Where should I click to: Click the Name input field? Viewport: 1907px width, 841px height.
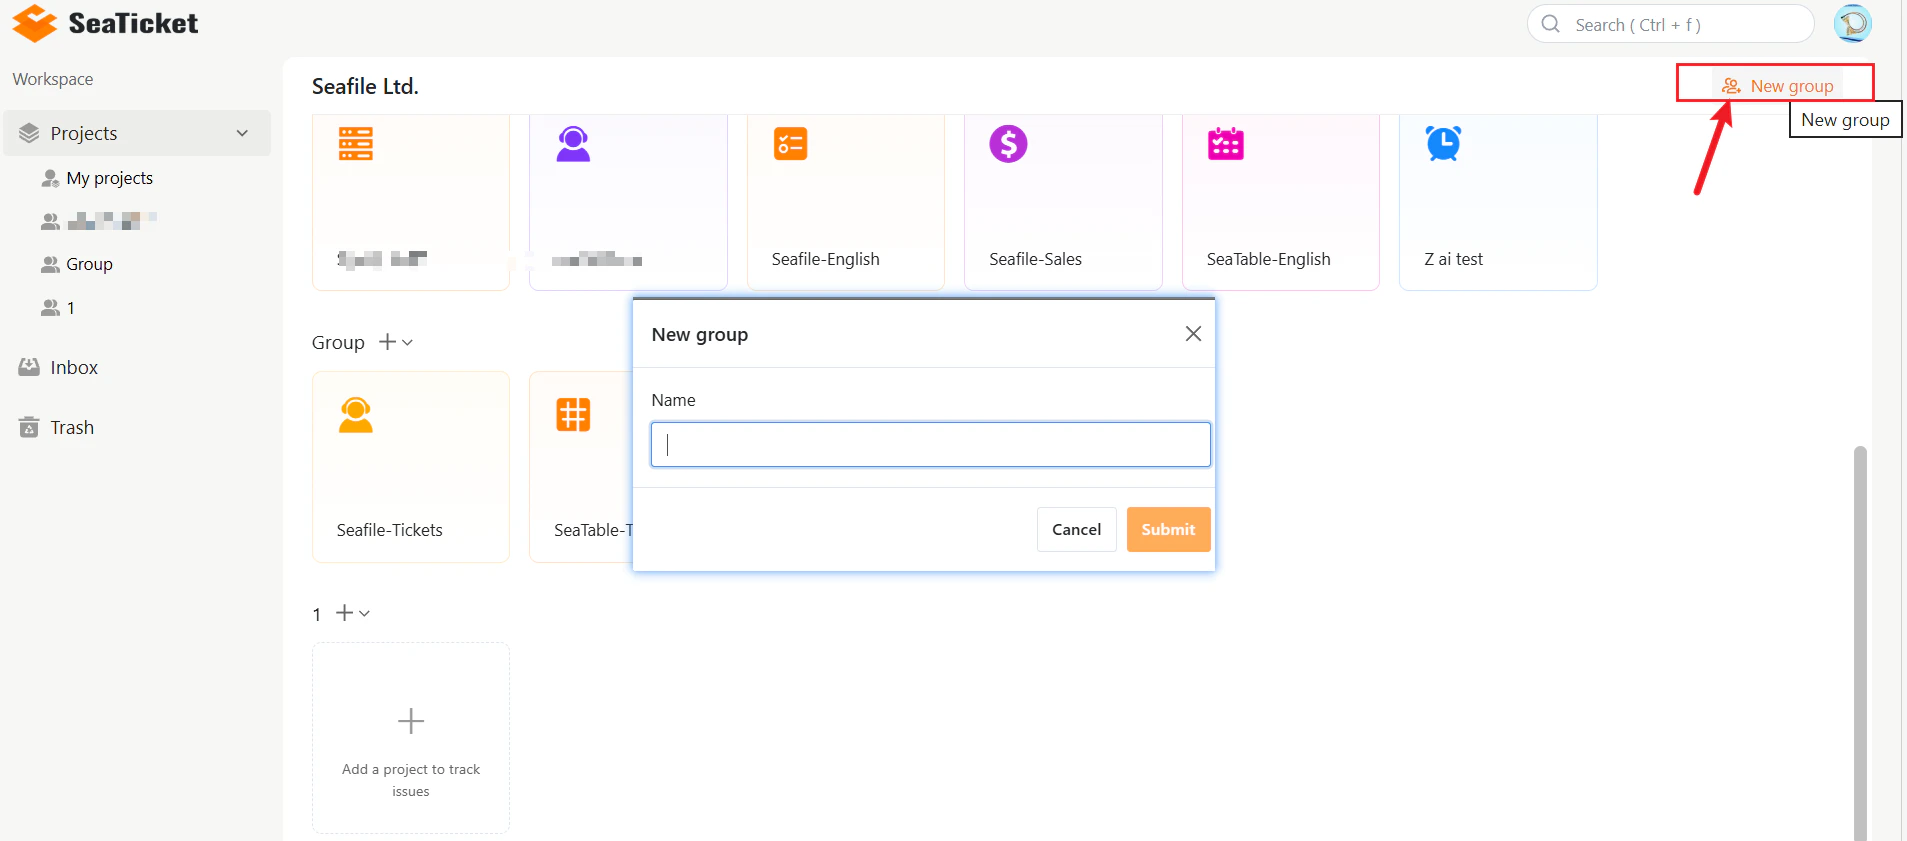point(930,444)
